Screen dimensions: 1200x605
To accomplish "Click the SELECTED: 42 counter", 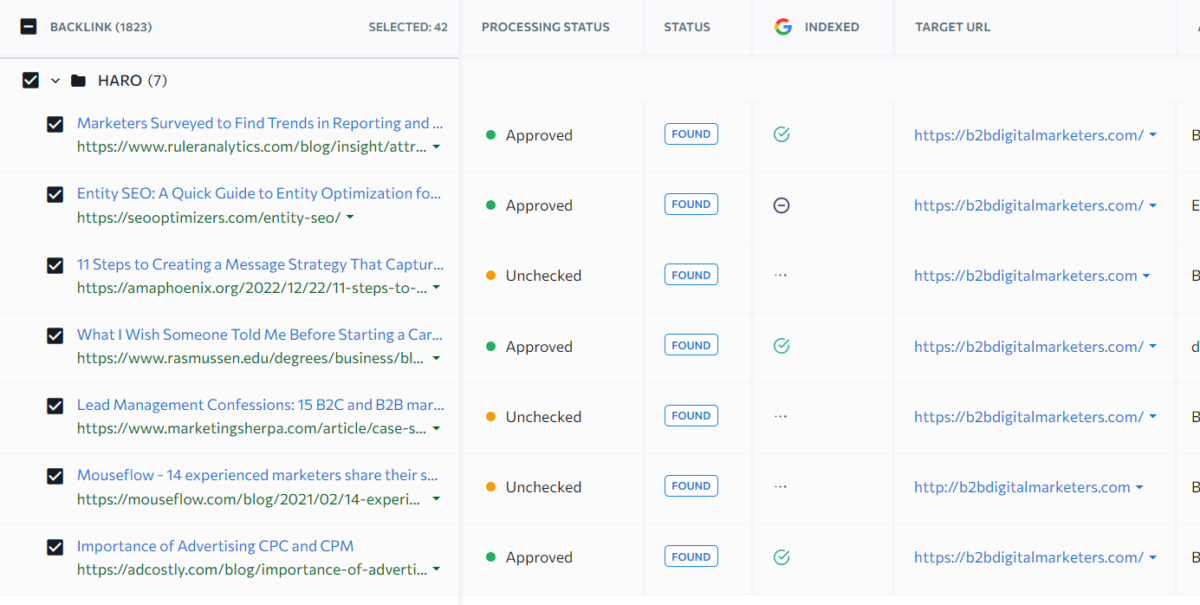I will pos(408,27).
